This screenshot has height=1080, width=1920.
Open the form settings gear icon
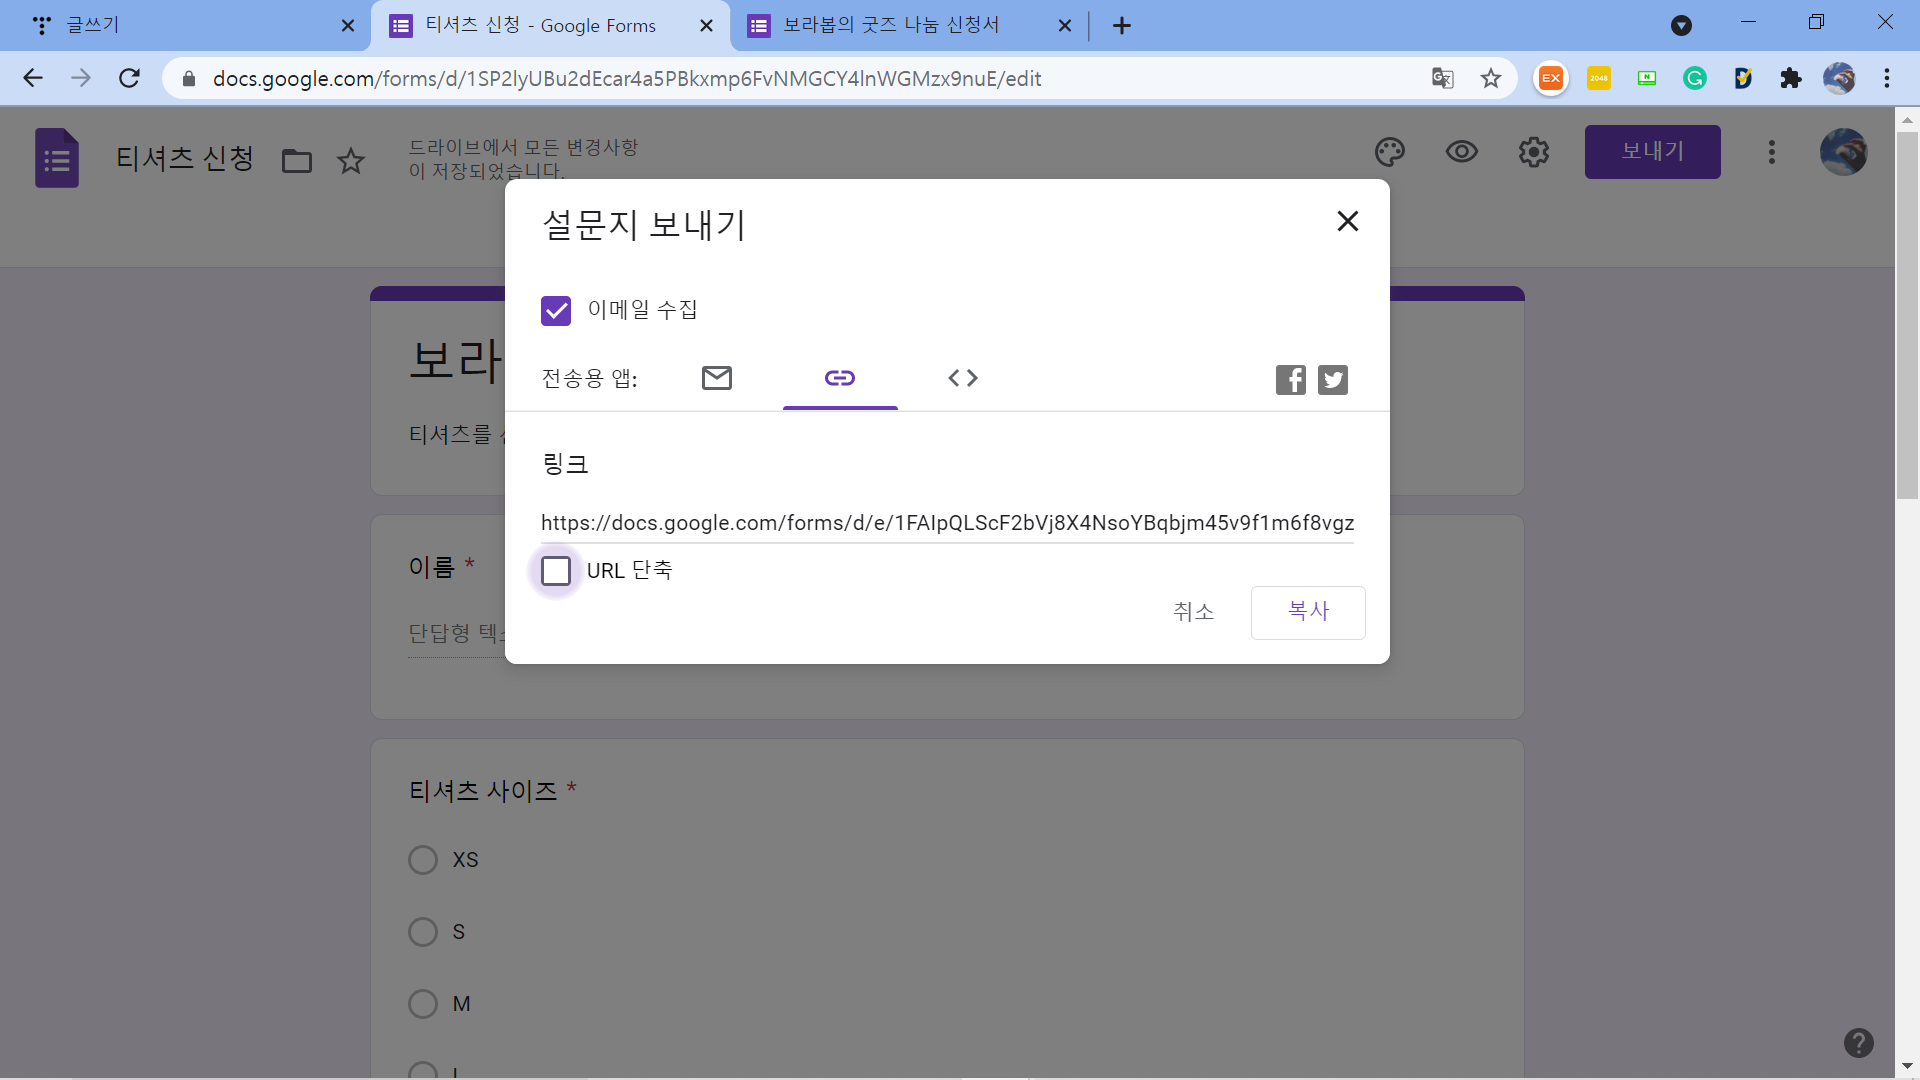(1533, 152)
